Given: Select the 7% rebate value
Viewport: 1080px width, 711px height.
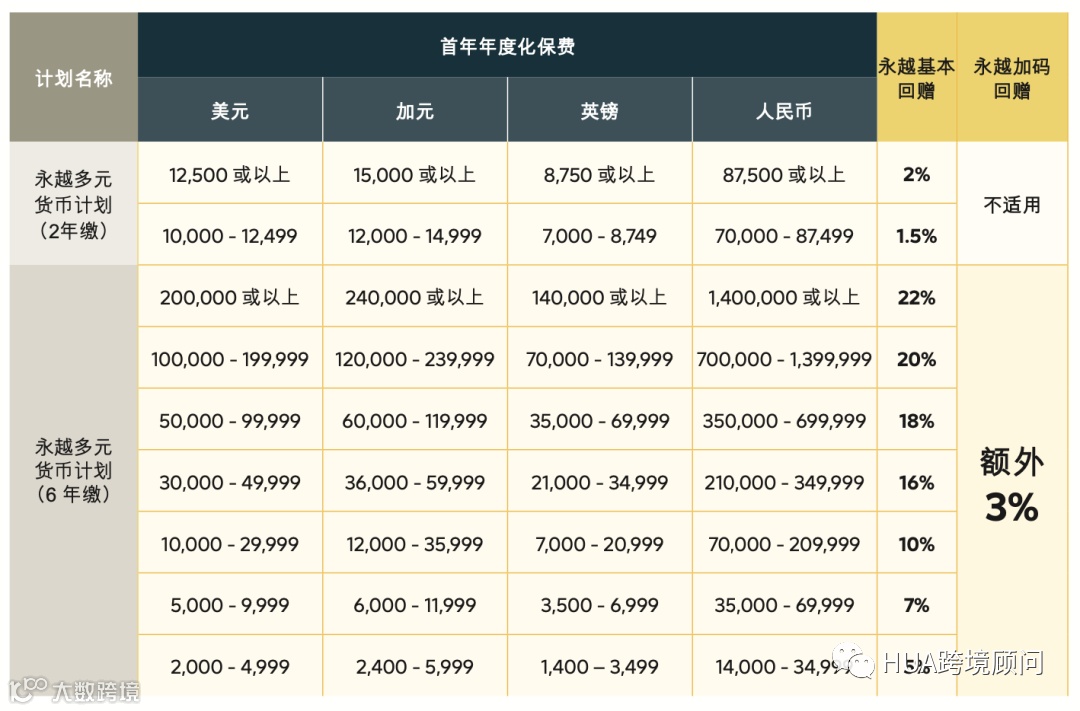Looking at the screenshot, I should 917,604.
